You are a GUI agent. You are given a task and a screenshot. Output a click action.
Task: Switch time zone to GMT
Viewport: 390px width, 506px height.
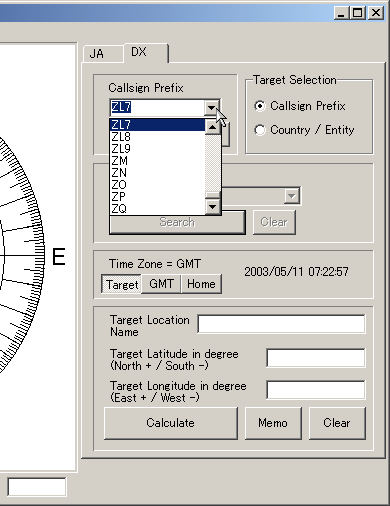pyautogui.click(x=161, y=284)
